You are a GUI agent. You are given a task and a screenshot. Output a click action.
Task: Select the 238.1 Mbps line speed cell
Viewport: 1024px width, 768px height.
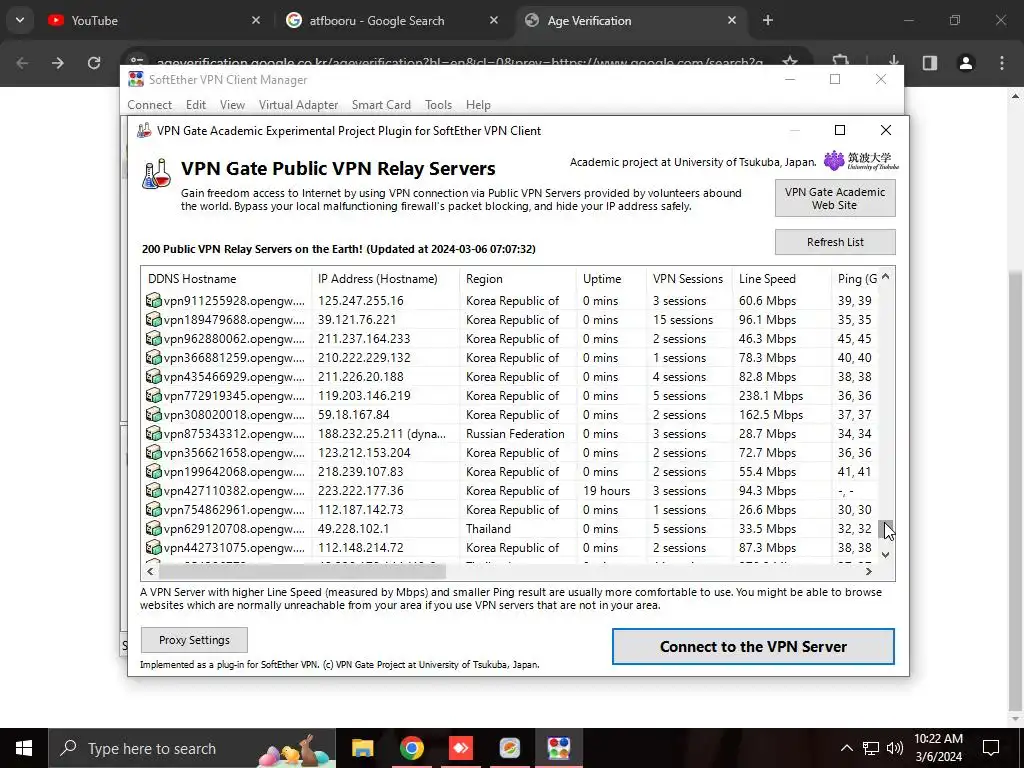click(771, 396)
